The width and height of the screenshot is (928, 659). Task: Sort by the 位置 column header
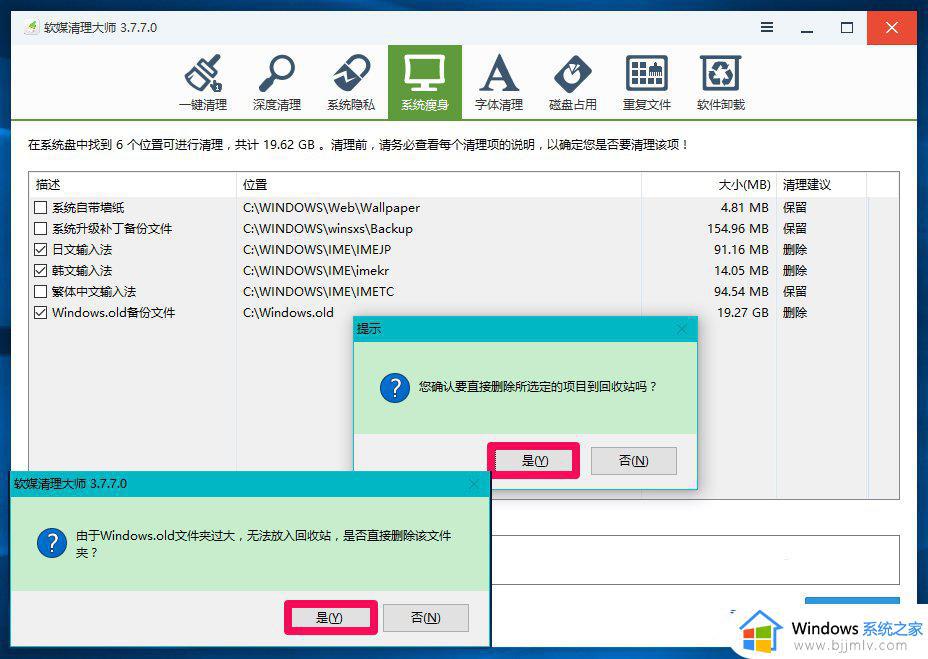coord(439,185)
